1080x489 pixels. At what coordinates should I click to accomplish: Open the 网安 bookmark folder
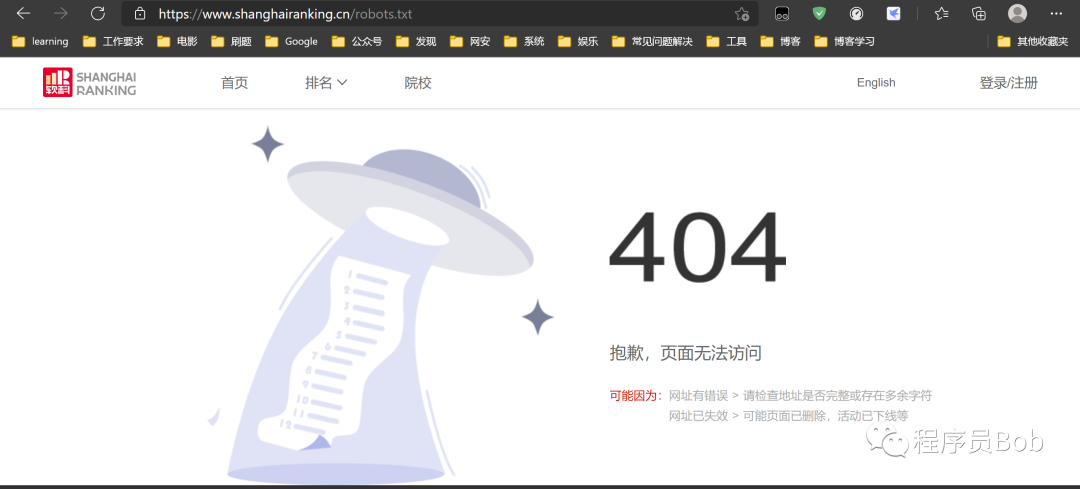[x=470, y=41]
